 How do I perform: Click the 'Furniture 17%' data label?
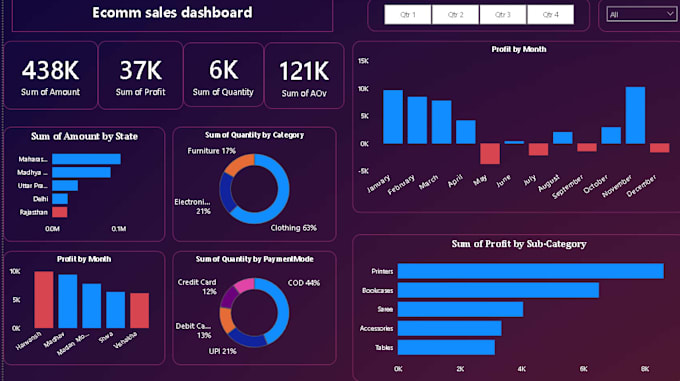pyautogui.click(x=212, y=150)
